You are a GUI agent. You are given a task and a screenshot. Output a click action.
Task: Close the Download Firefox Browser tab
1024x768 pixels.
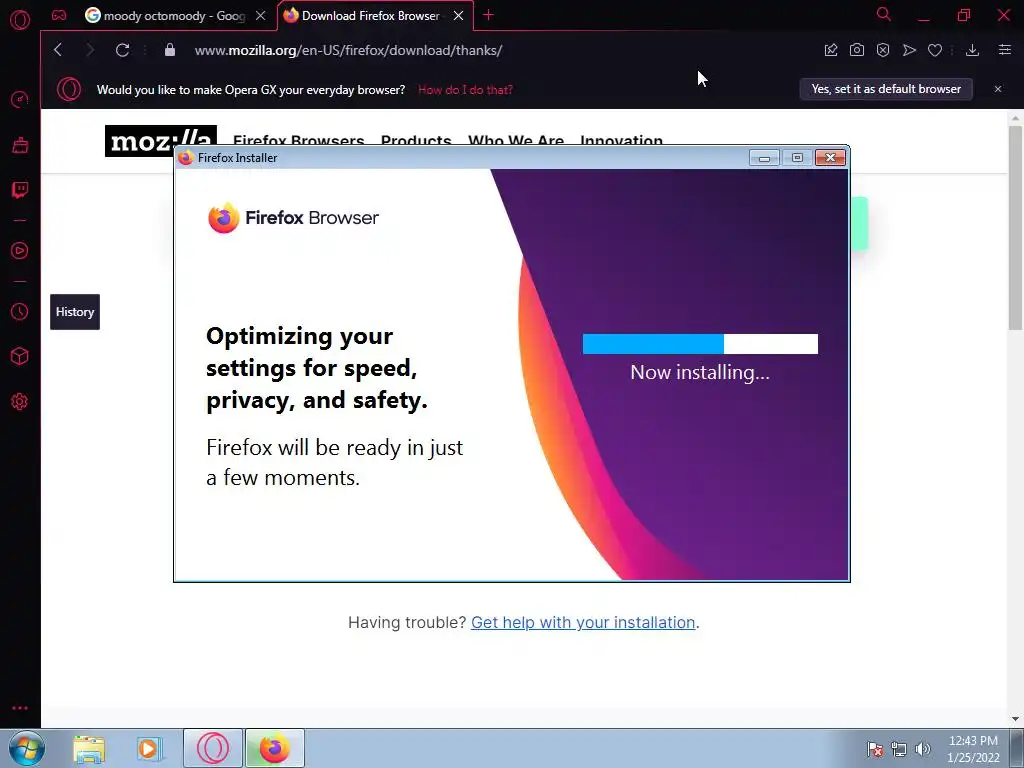[458, 16]
